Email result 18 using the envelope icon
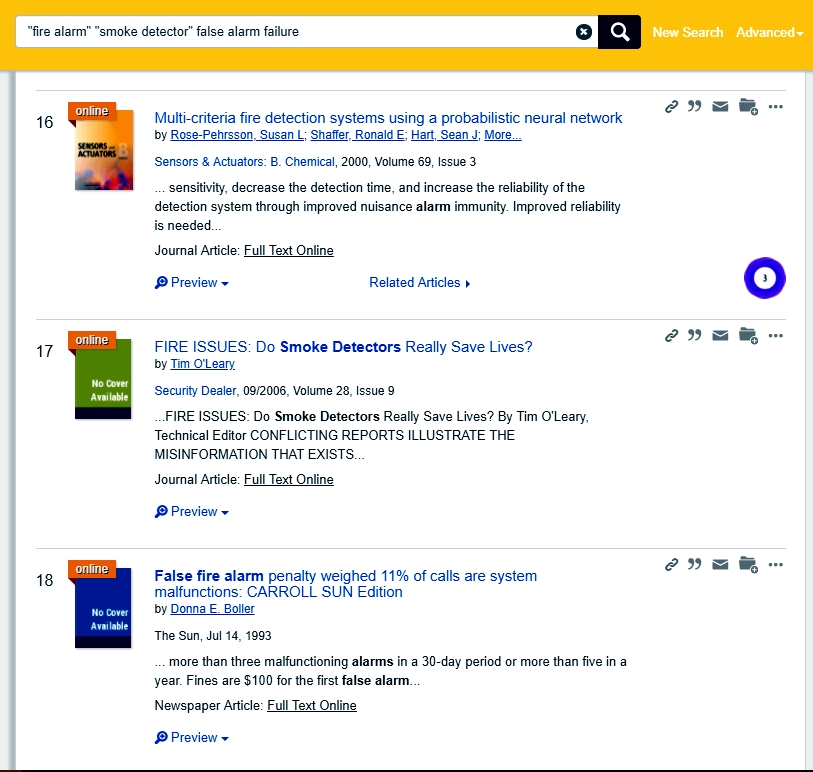 pos(720,565)
